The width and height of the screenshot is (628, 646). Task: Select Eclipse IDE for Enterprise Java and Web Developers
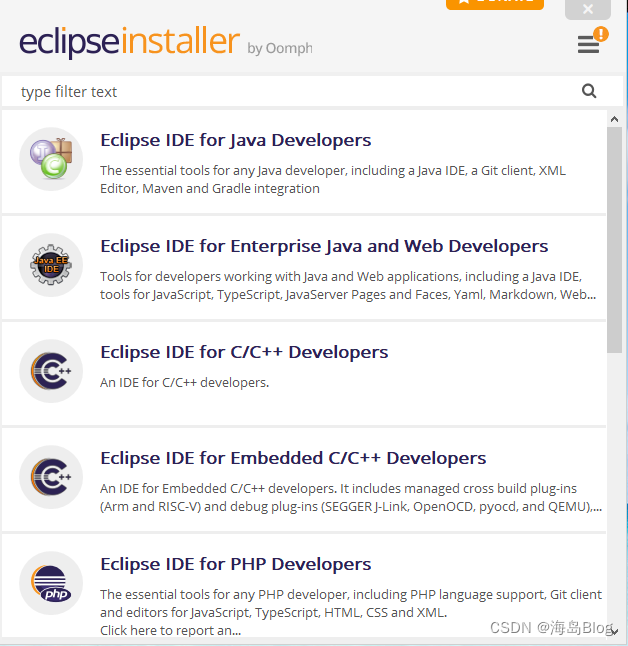[324, 246]
